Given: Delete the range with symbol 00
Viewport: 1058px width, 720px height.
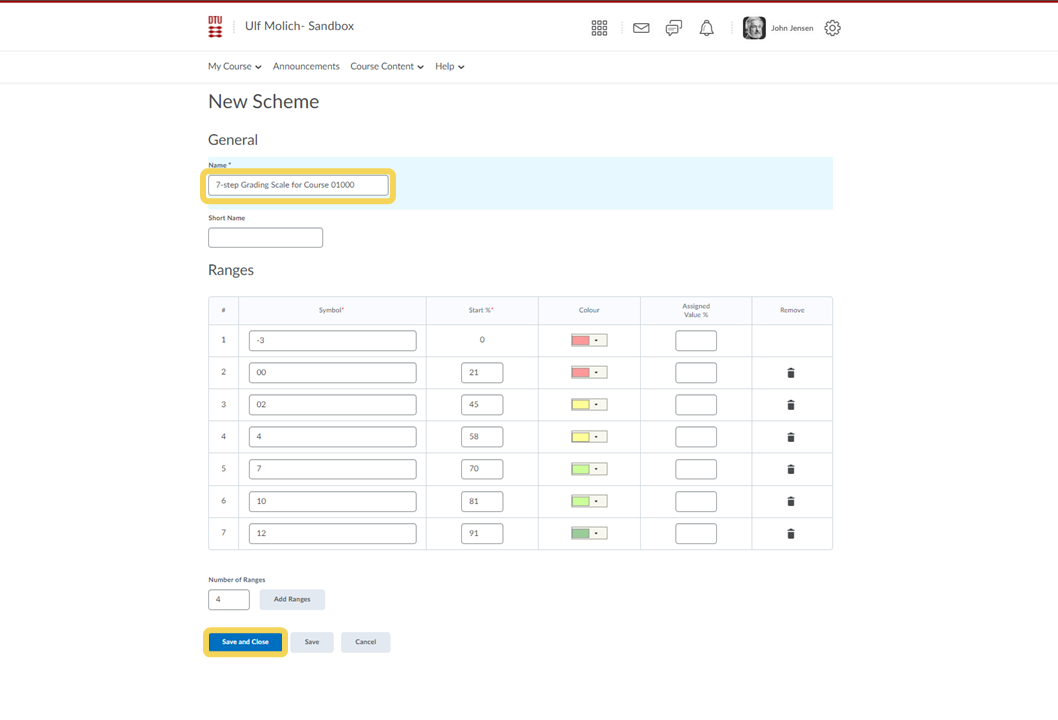Looking at the screenshot, I should click(791, 373).
